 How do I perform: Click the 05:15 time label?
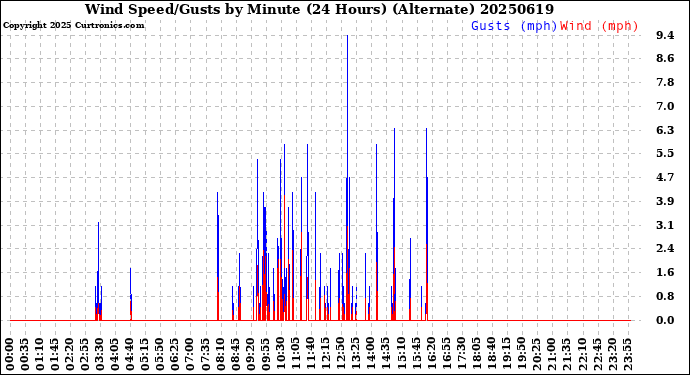pos(145,355)
